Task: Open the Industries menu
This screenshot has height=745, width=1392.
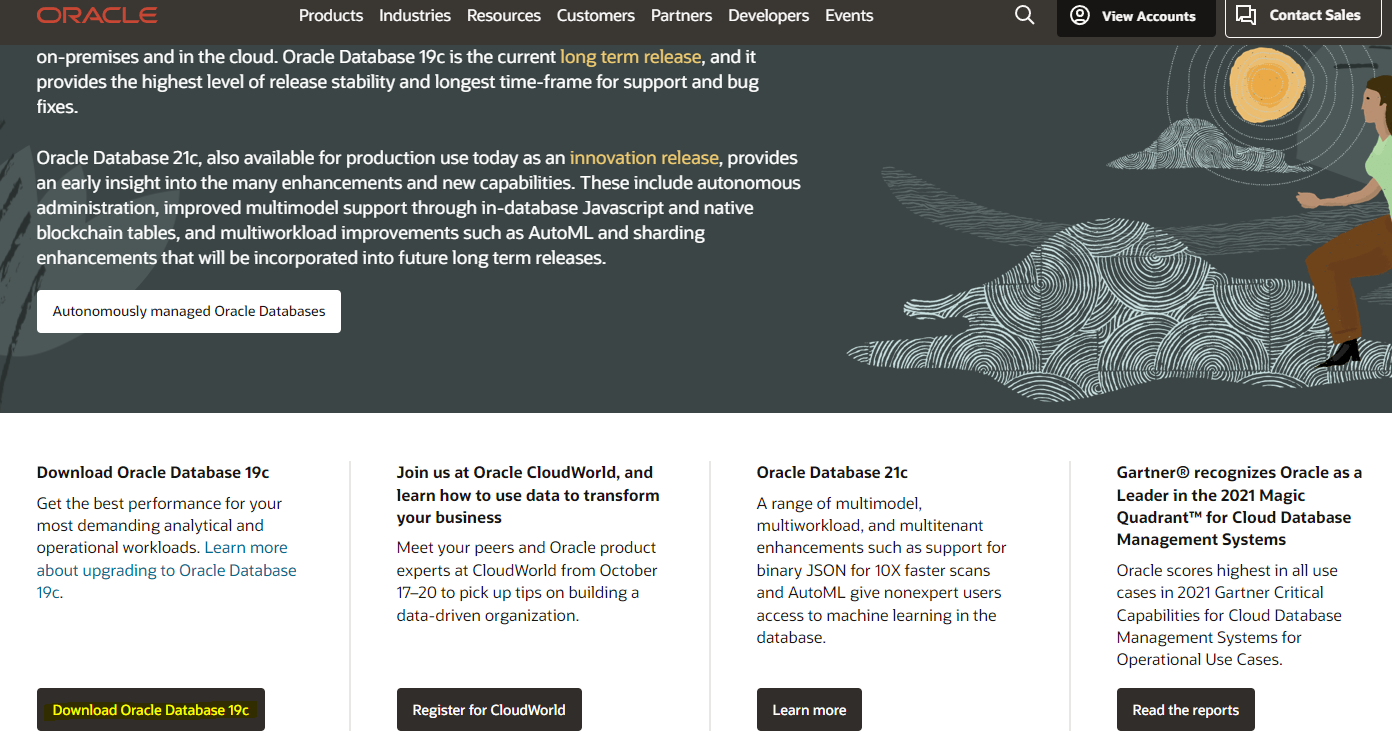Action: point(415,15)
